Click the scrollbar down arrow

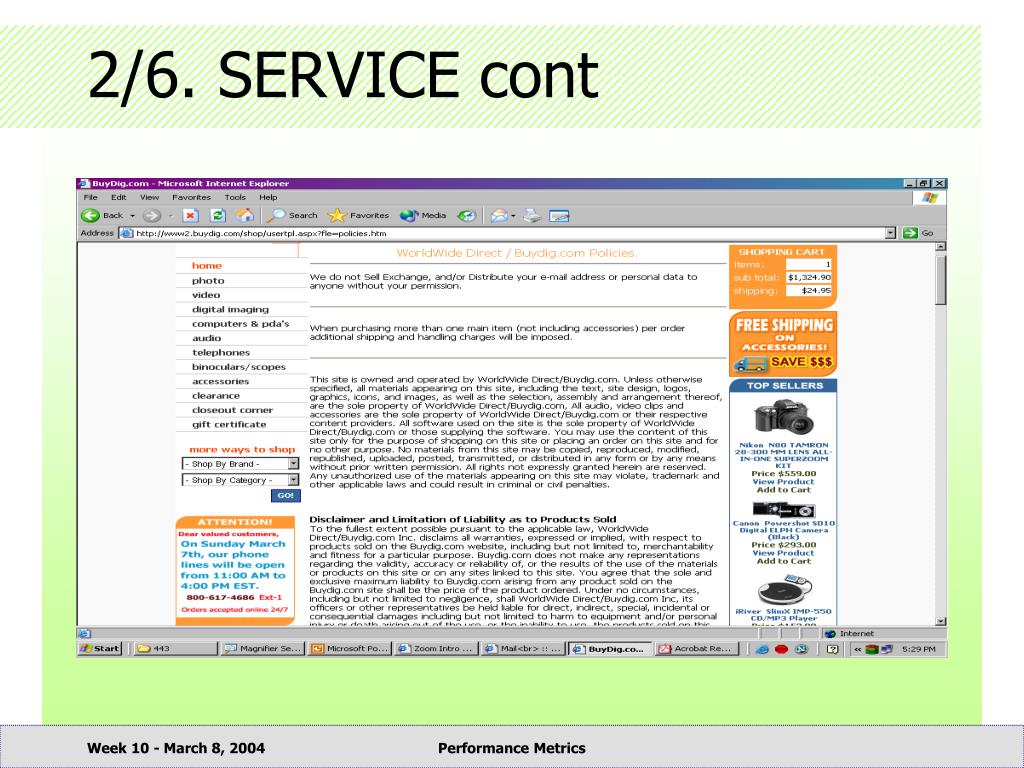(x=940, y=622)
